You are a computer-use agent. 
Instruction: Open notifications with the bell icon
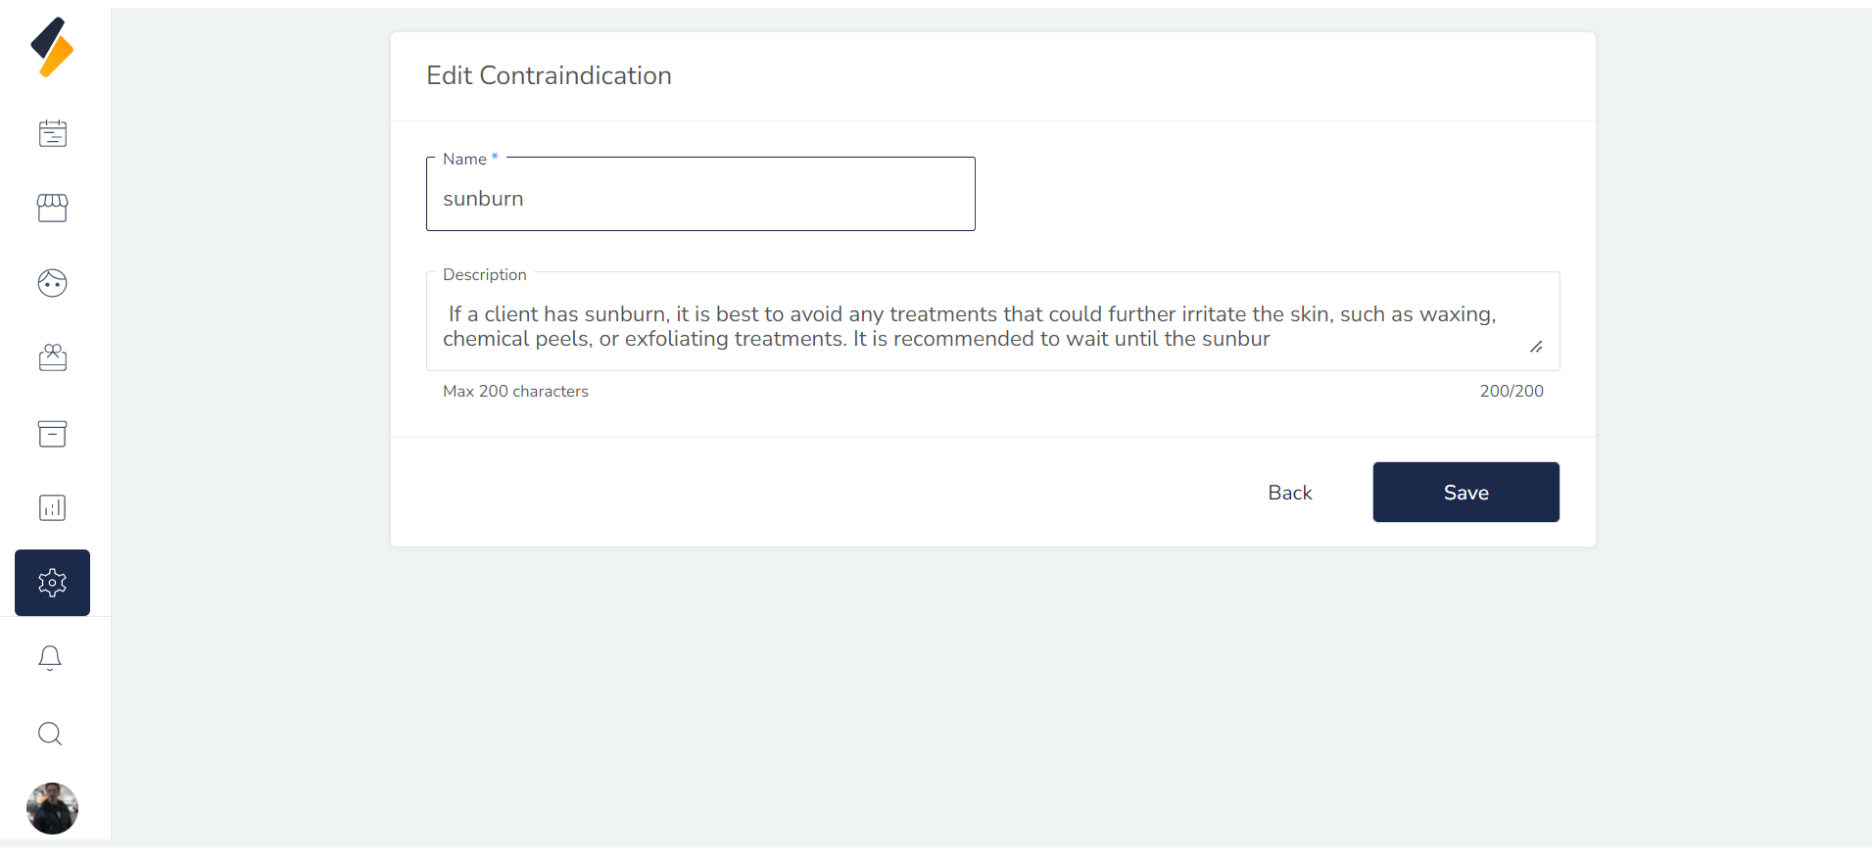pyautogui.click(x=50, y=658)
